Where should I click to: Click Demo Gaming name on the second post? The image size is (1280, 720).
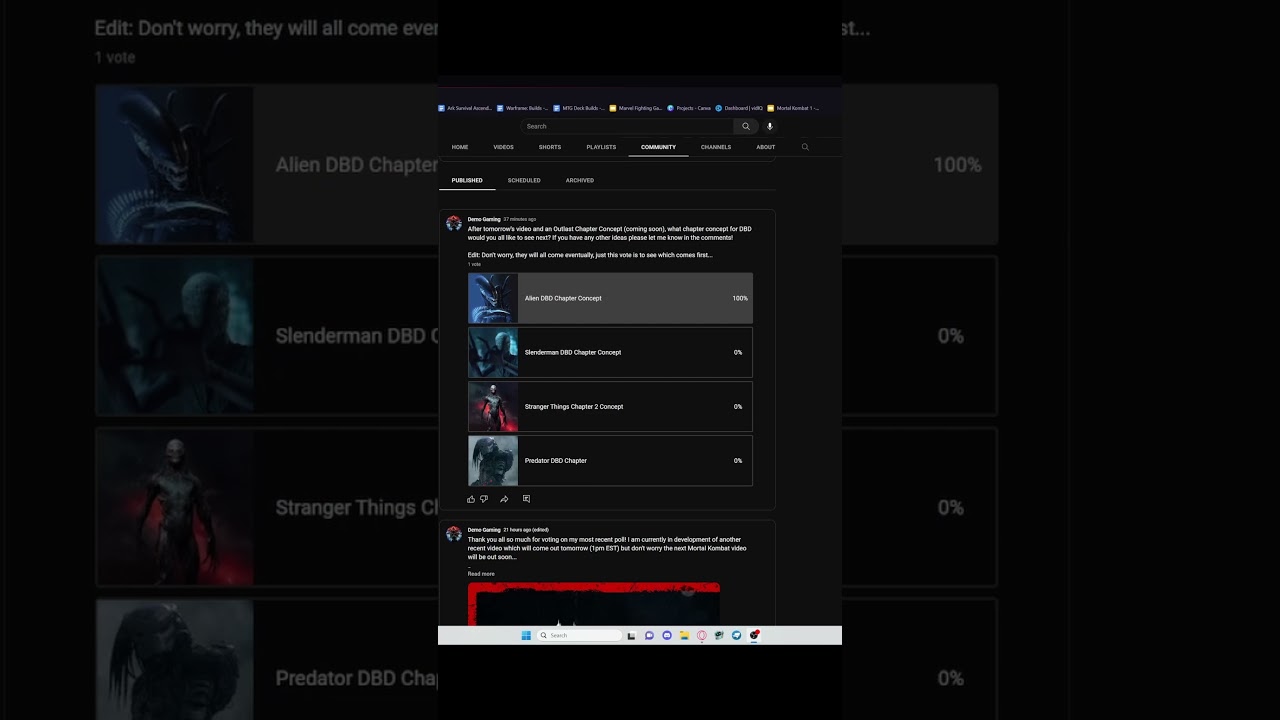point(484,530)
